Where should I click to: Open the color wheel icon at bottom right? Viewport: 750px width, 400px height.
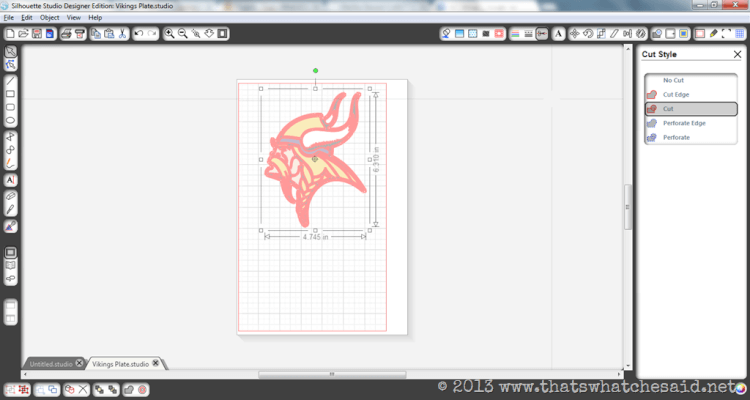coord(741,388)
